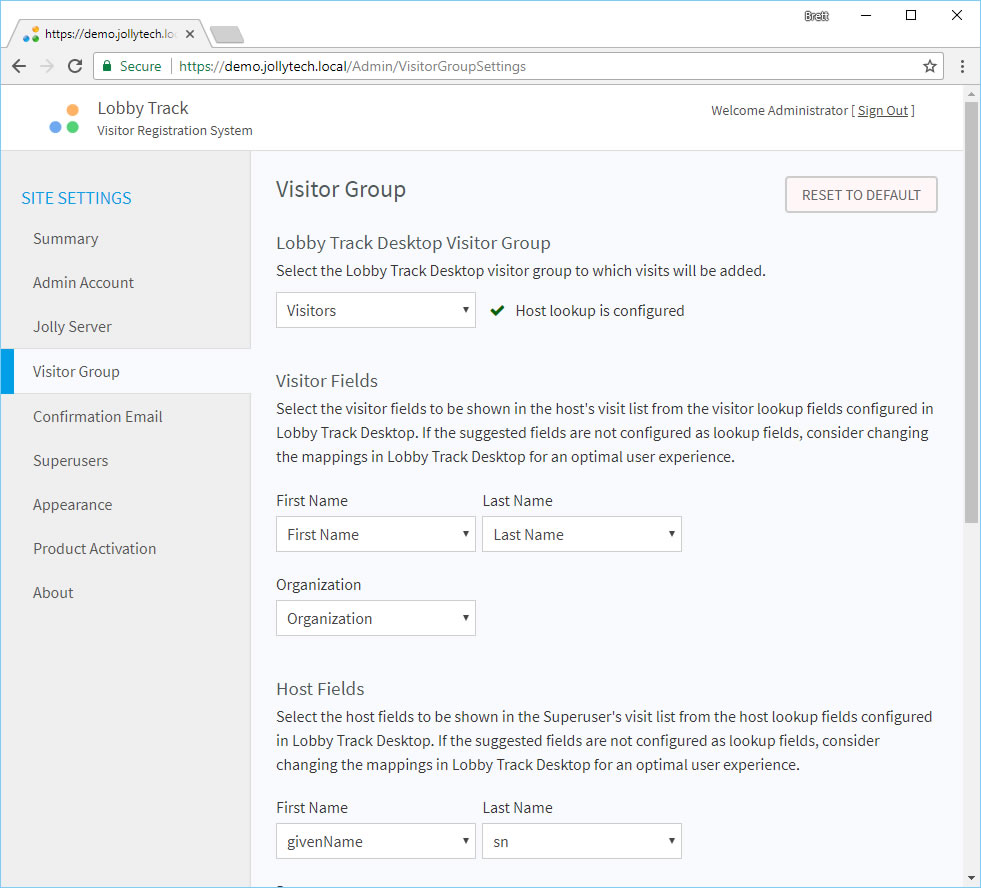981x888 pixels.
Task: Click the Reset to Default button
Action: click(861, 195)
